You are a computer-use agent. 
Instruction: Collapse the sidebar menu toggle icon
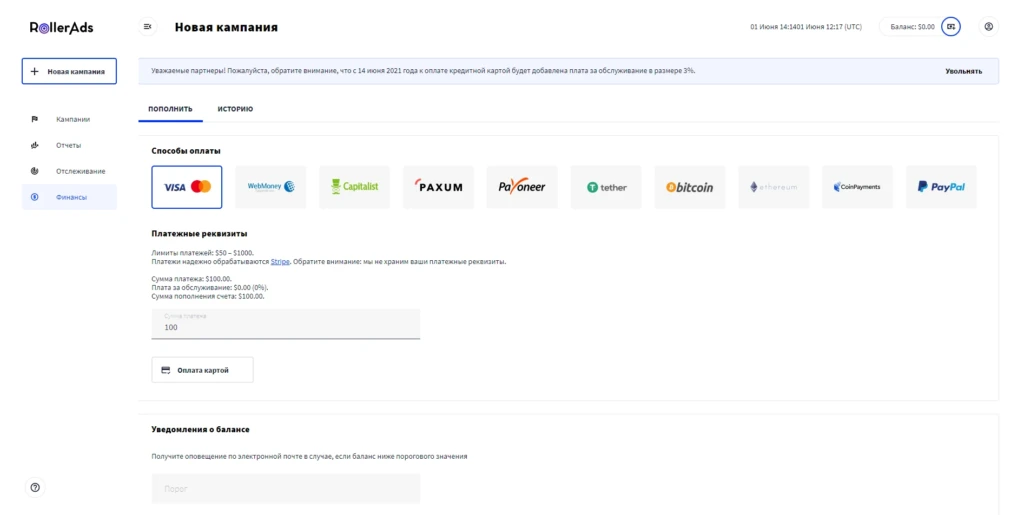(148, 27)
